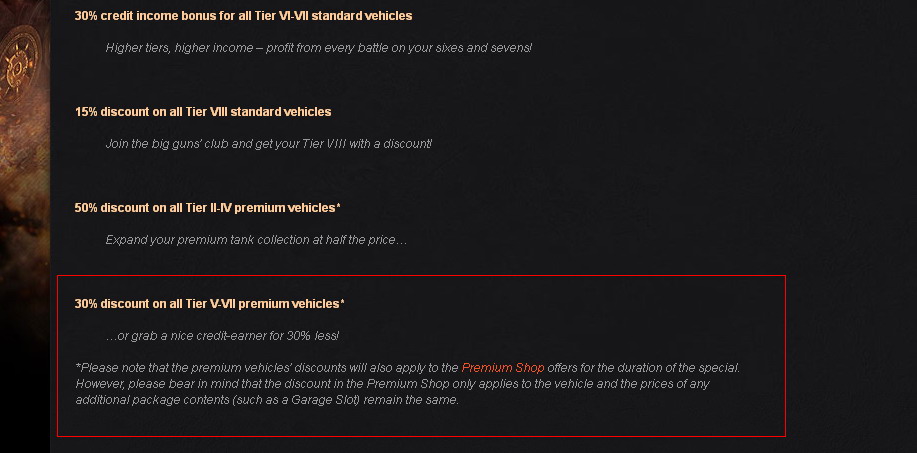This screenshot has height=453, width=917.
Task: Select the 'Higher tiers, higher income' description
Action: (x=318, y=48)
